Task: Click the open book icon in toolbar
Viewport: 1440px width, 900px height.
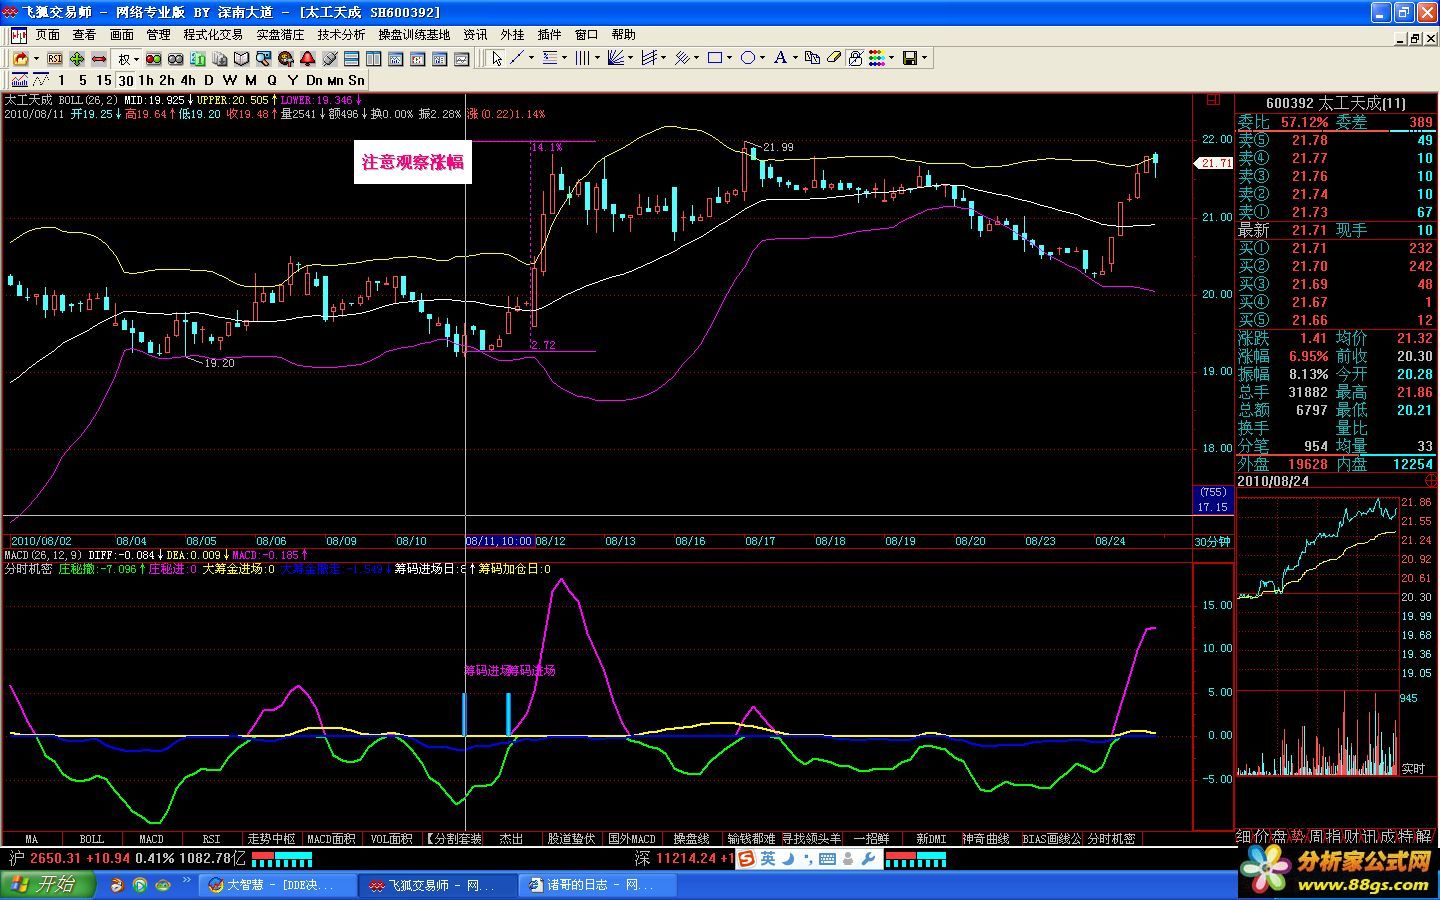Action: pos(241,59)
